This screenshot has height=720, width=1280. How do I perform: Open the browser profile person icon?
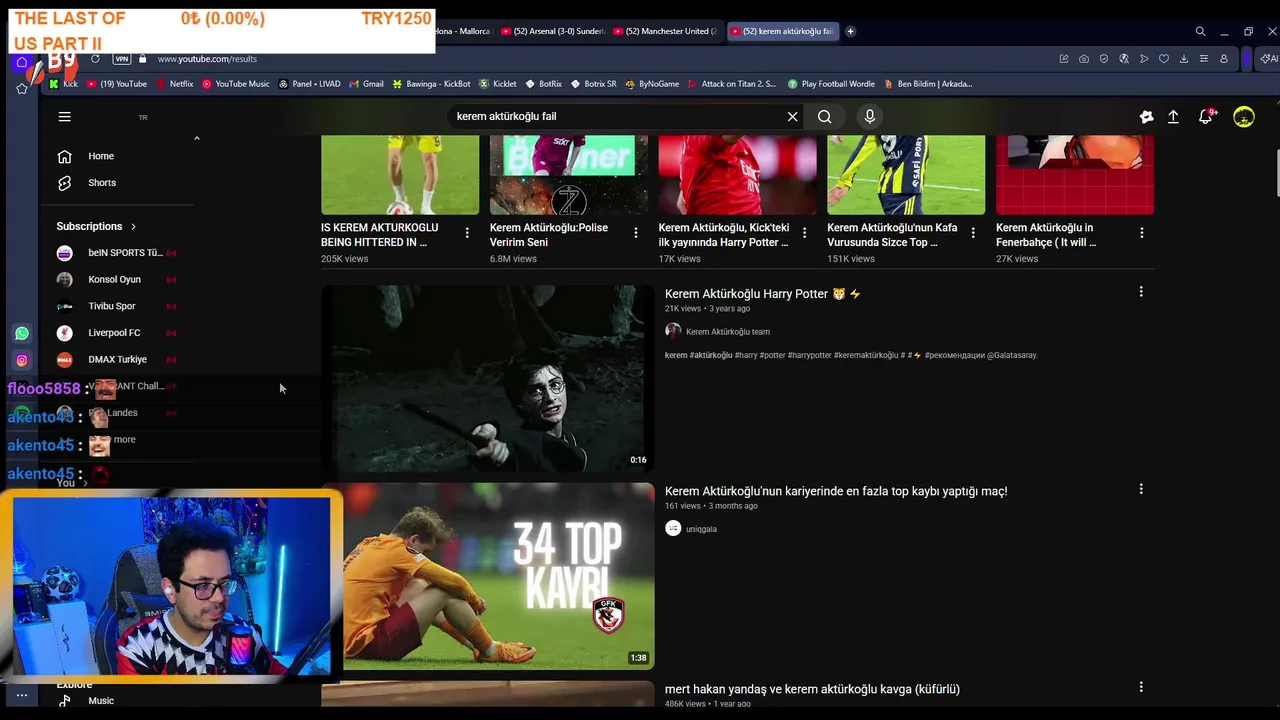(x=1223, y=59)
